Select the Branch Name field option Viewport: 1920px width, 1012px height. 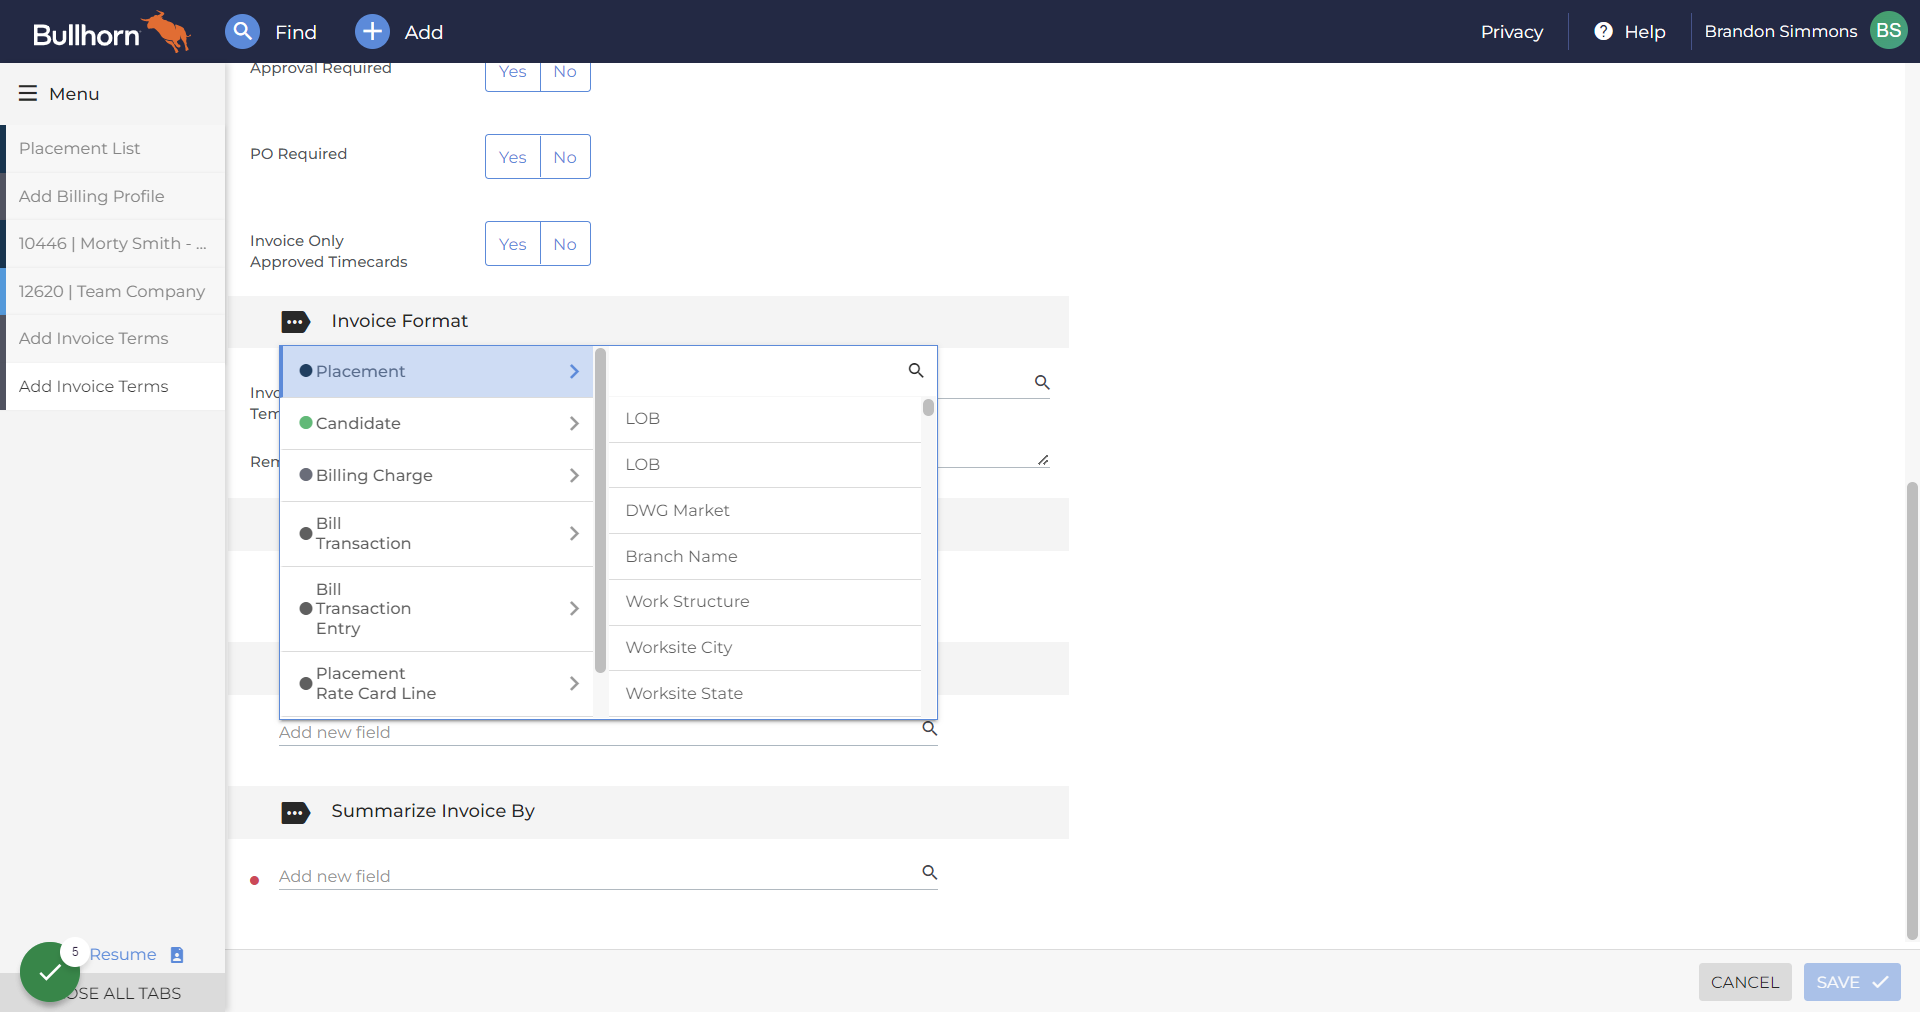pyautogui.click(x=764, y=557)
